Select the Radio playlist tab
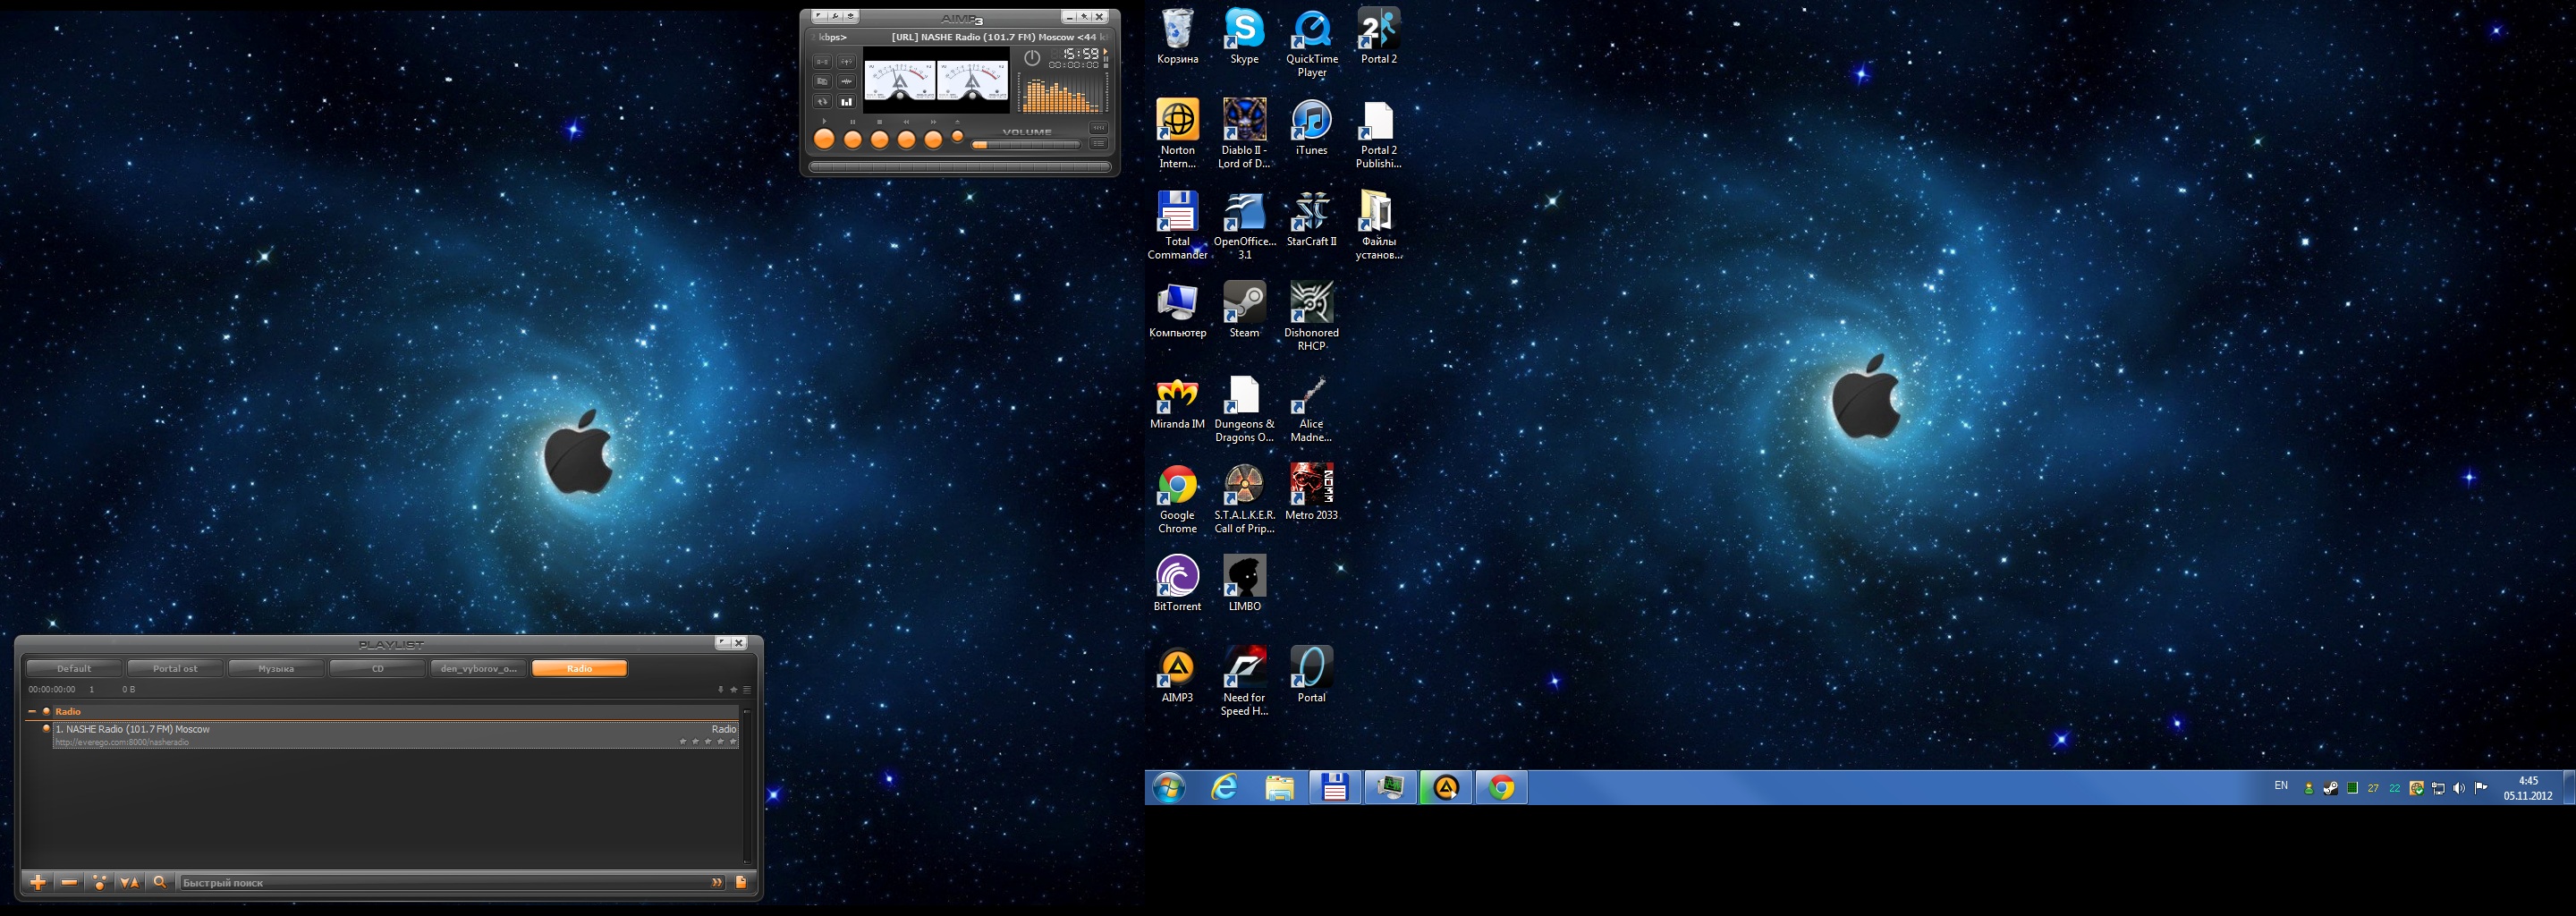This screenshot has height=916, width=2576. click(579, 669)
